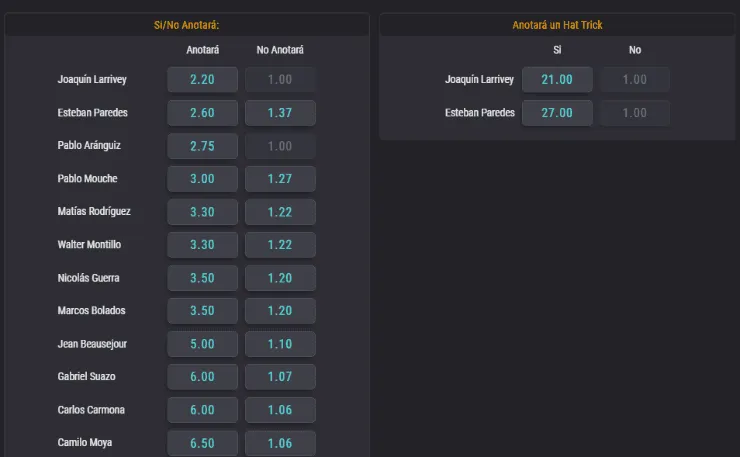Choose Nicolás Guerra Anotará odds 3.50
The width and height of the screenshot is (740, 457).
point(203,278)
